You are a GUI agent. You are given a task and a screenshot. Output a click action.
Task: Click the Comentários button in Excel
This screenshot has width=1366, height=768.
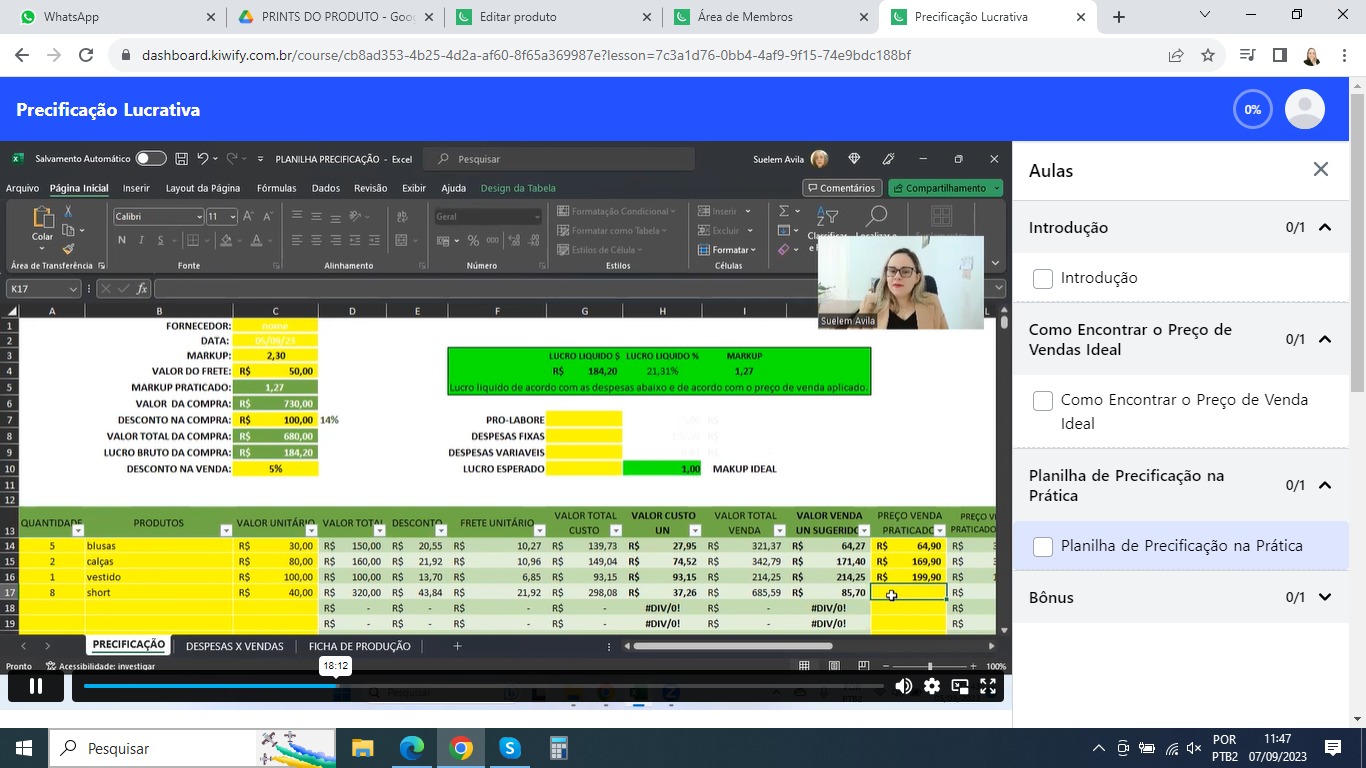click(841, 188)
